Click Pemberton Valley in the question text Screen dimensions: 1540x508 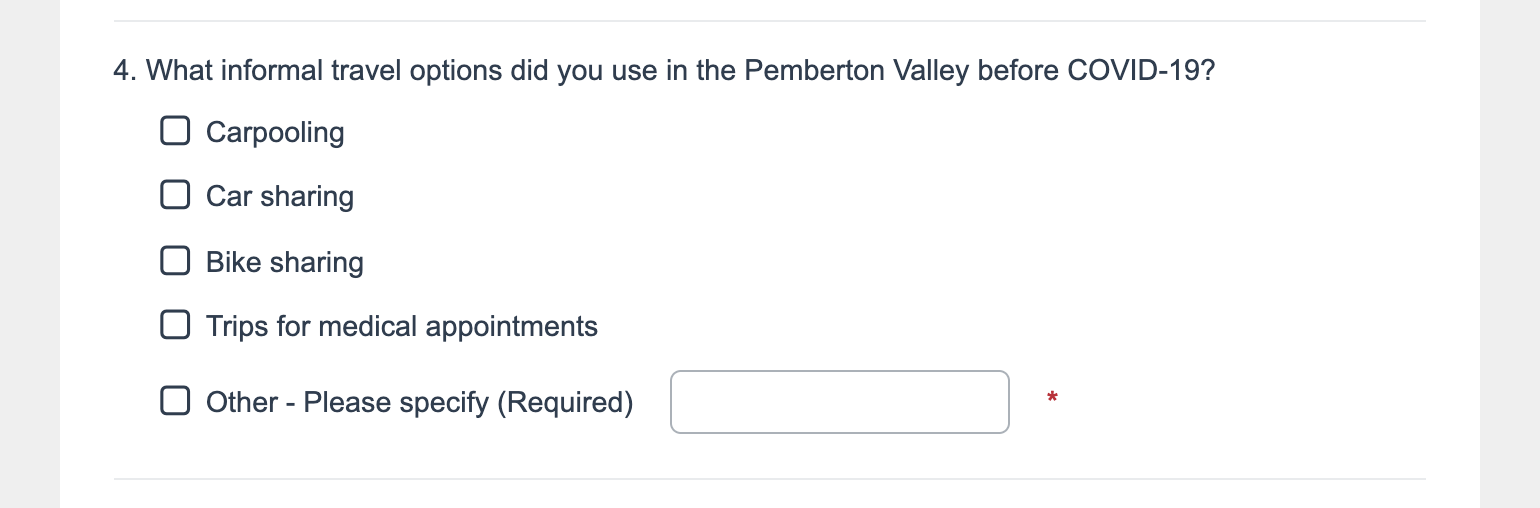pos(857,72)
